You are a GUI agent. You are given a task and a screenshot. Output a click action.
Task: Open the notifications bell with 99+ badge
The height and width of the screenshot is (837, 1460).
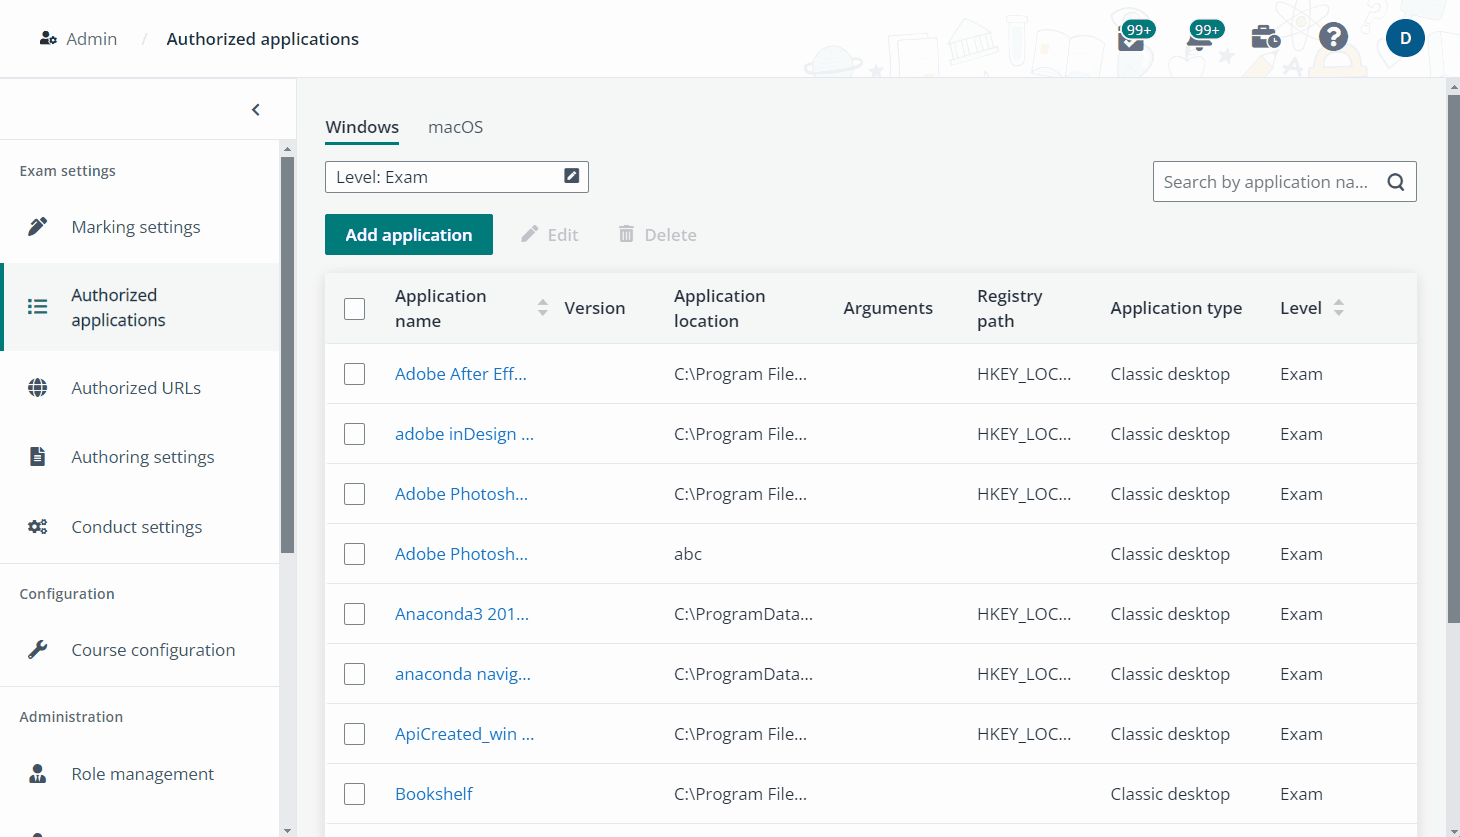pyautogui.click(x=1203, y=38)
